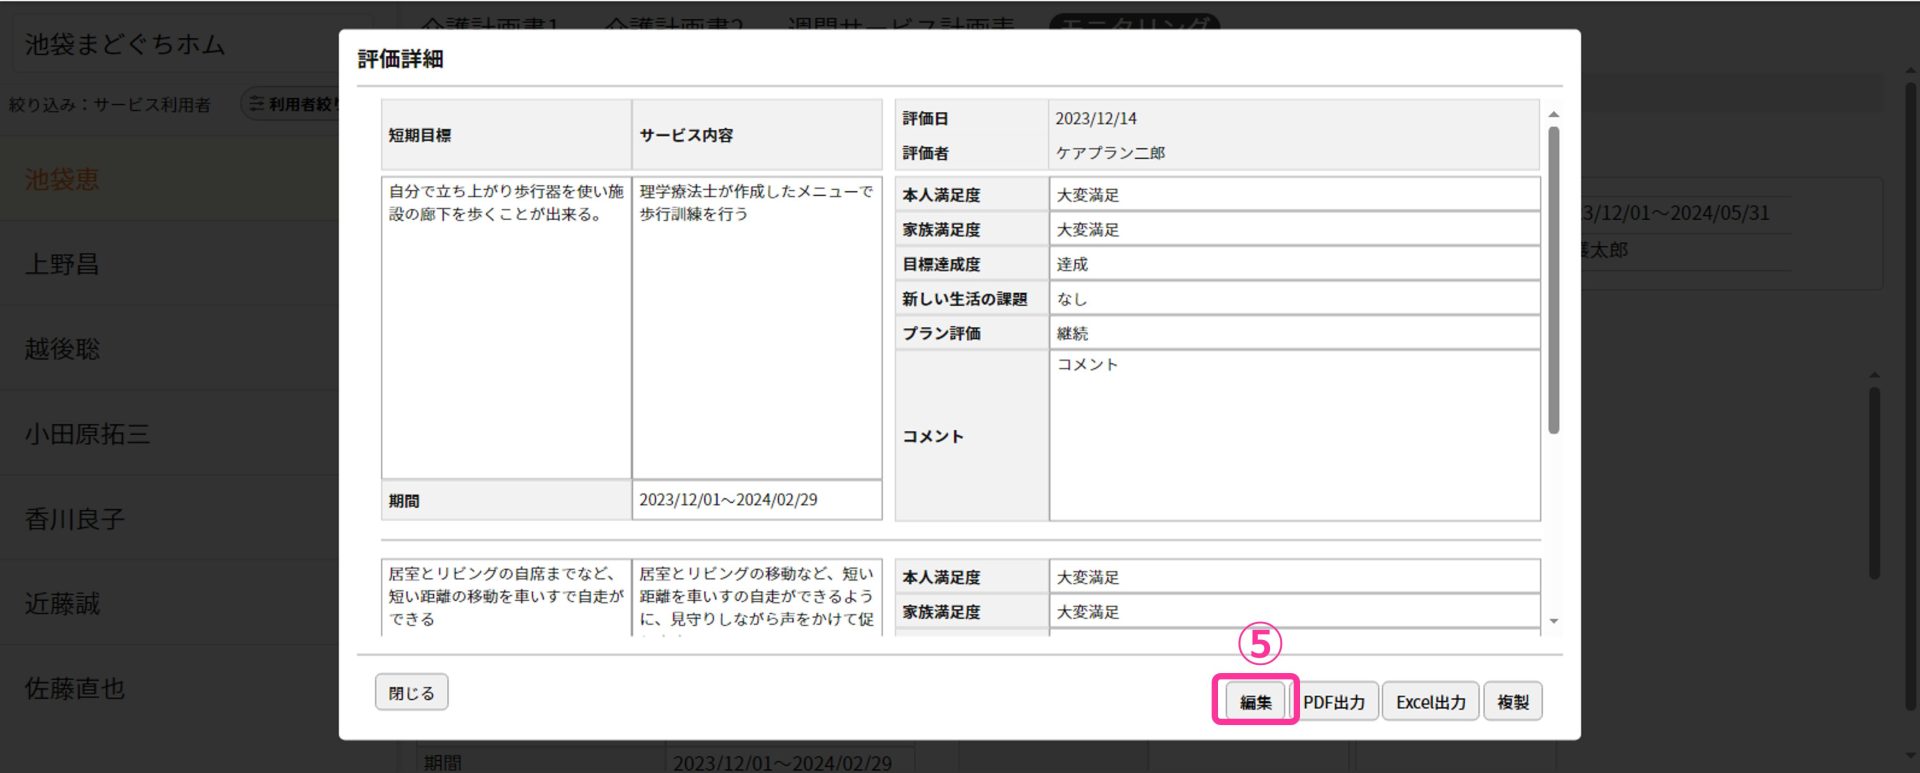Export the evaluation with PDF出力

[x=1333, y=701]
